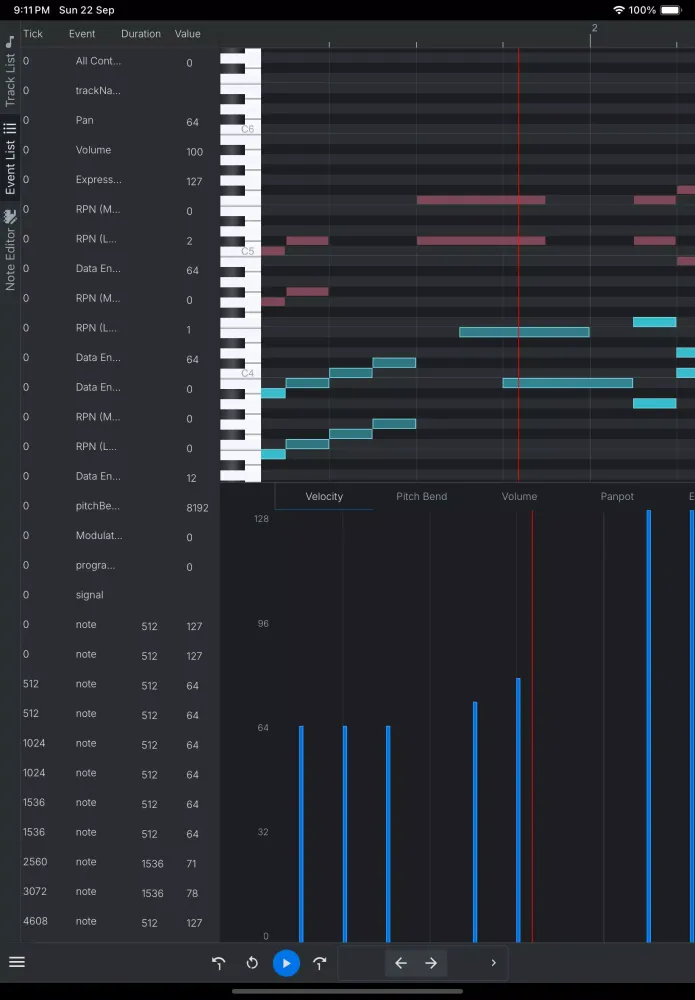The height and width of the screenshot is (1000, 695).
Task: Select the first velocity bar at level 64
Action: [x=302, y=834]
